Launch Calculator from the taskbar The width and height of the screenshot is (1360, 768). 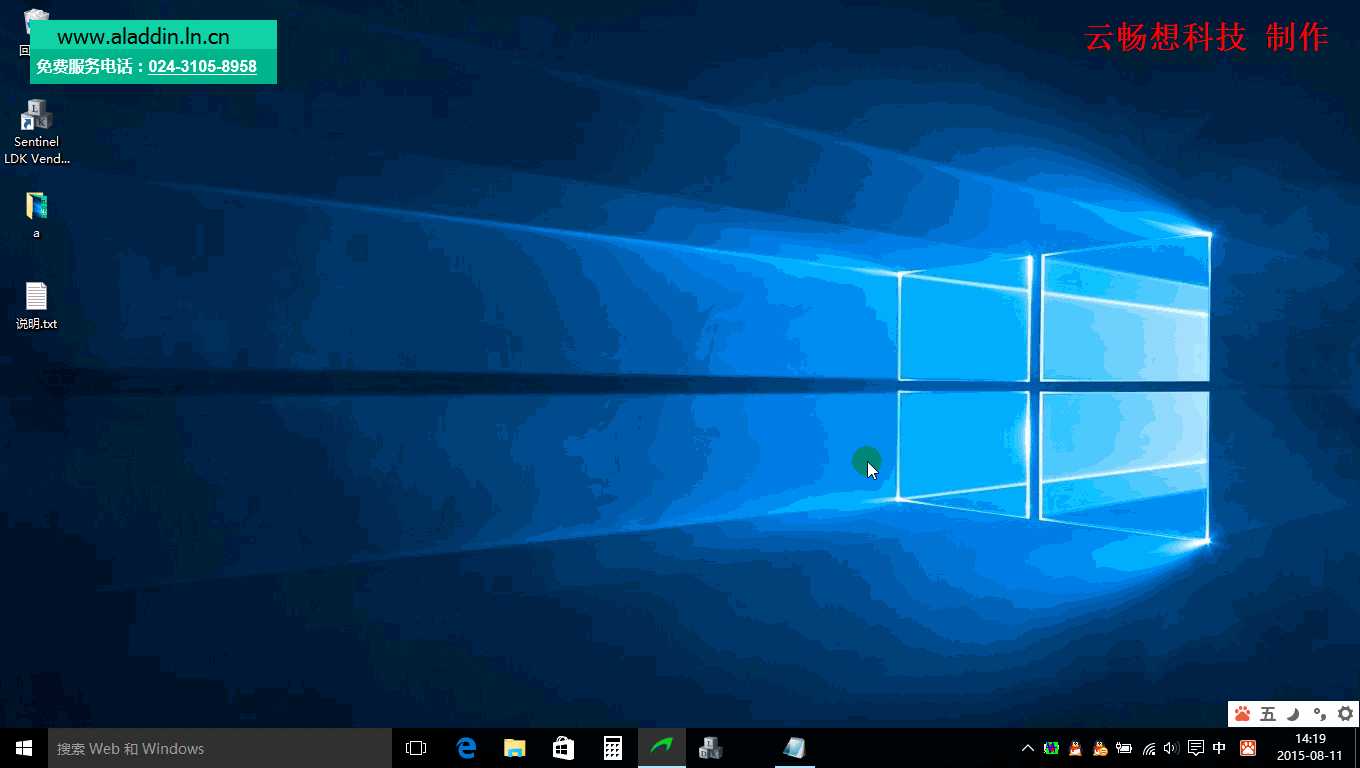coord(613,748)
